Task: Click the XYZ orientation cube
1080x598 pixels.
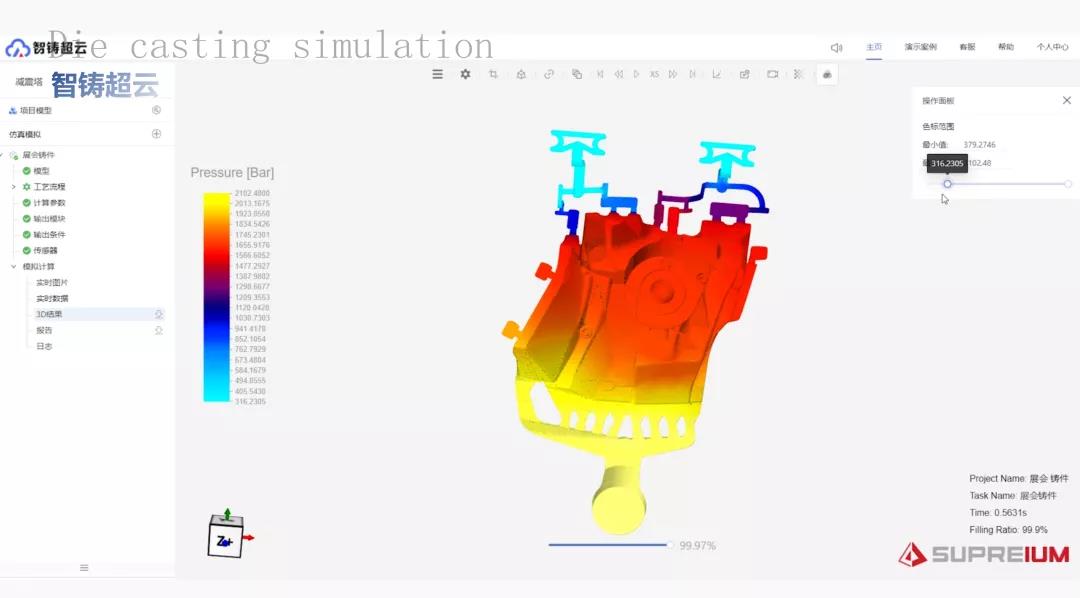Action: coord(224,539)
